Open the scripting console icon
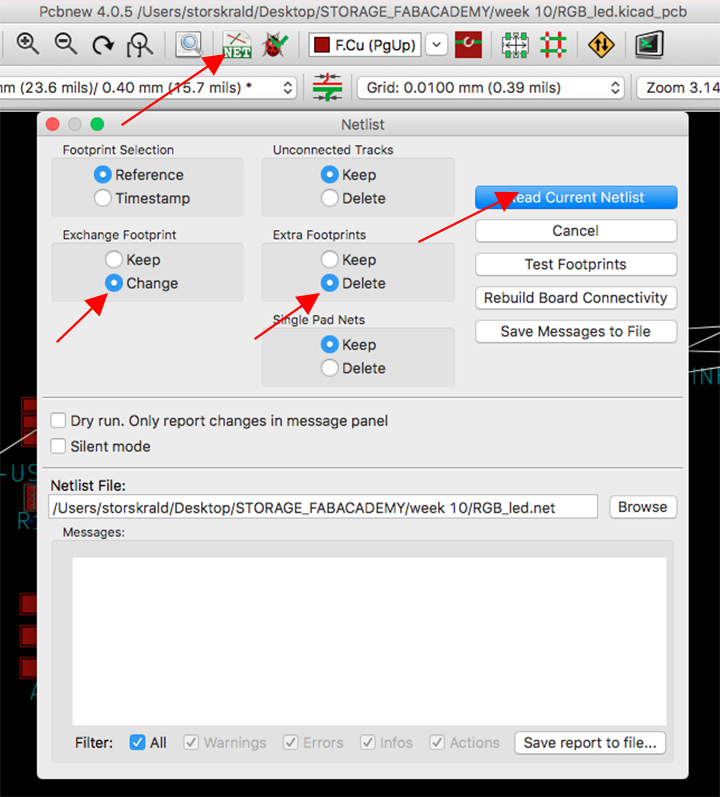Viewport: 720px width, 797px height. 649,45
